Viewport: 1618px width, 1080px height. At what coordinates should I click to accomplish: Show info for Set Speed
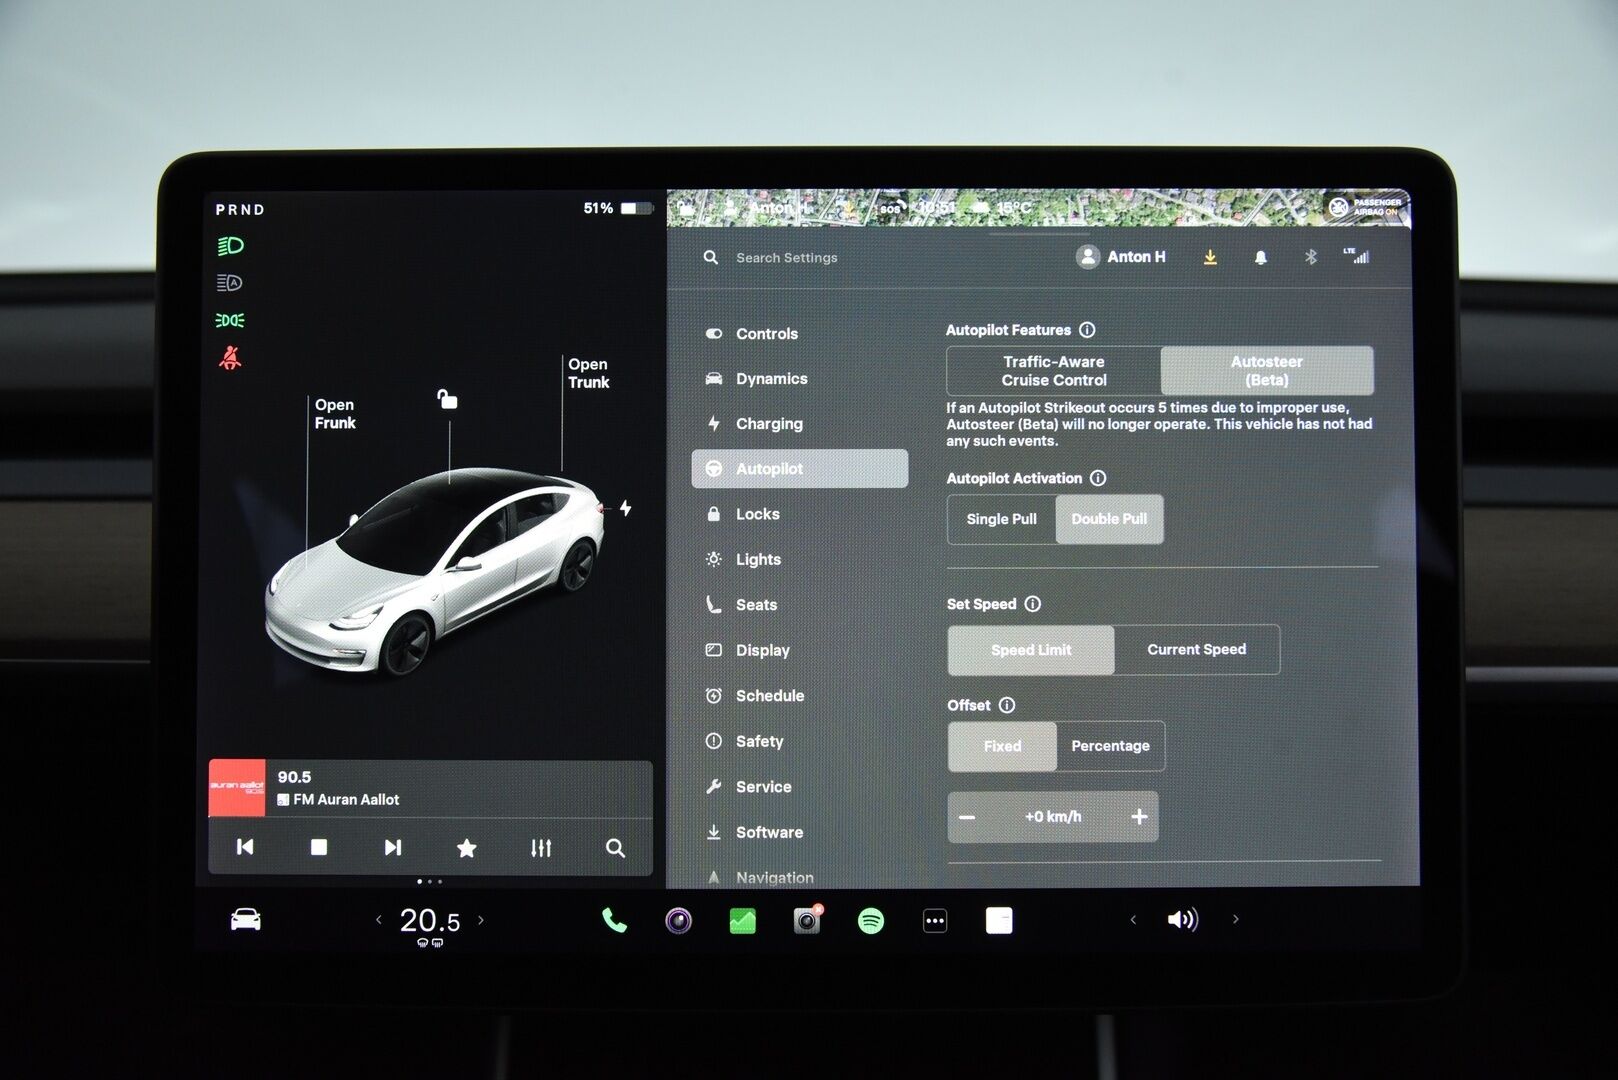point(1033,604)
